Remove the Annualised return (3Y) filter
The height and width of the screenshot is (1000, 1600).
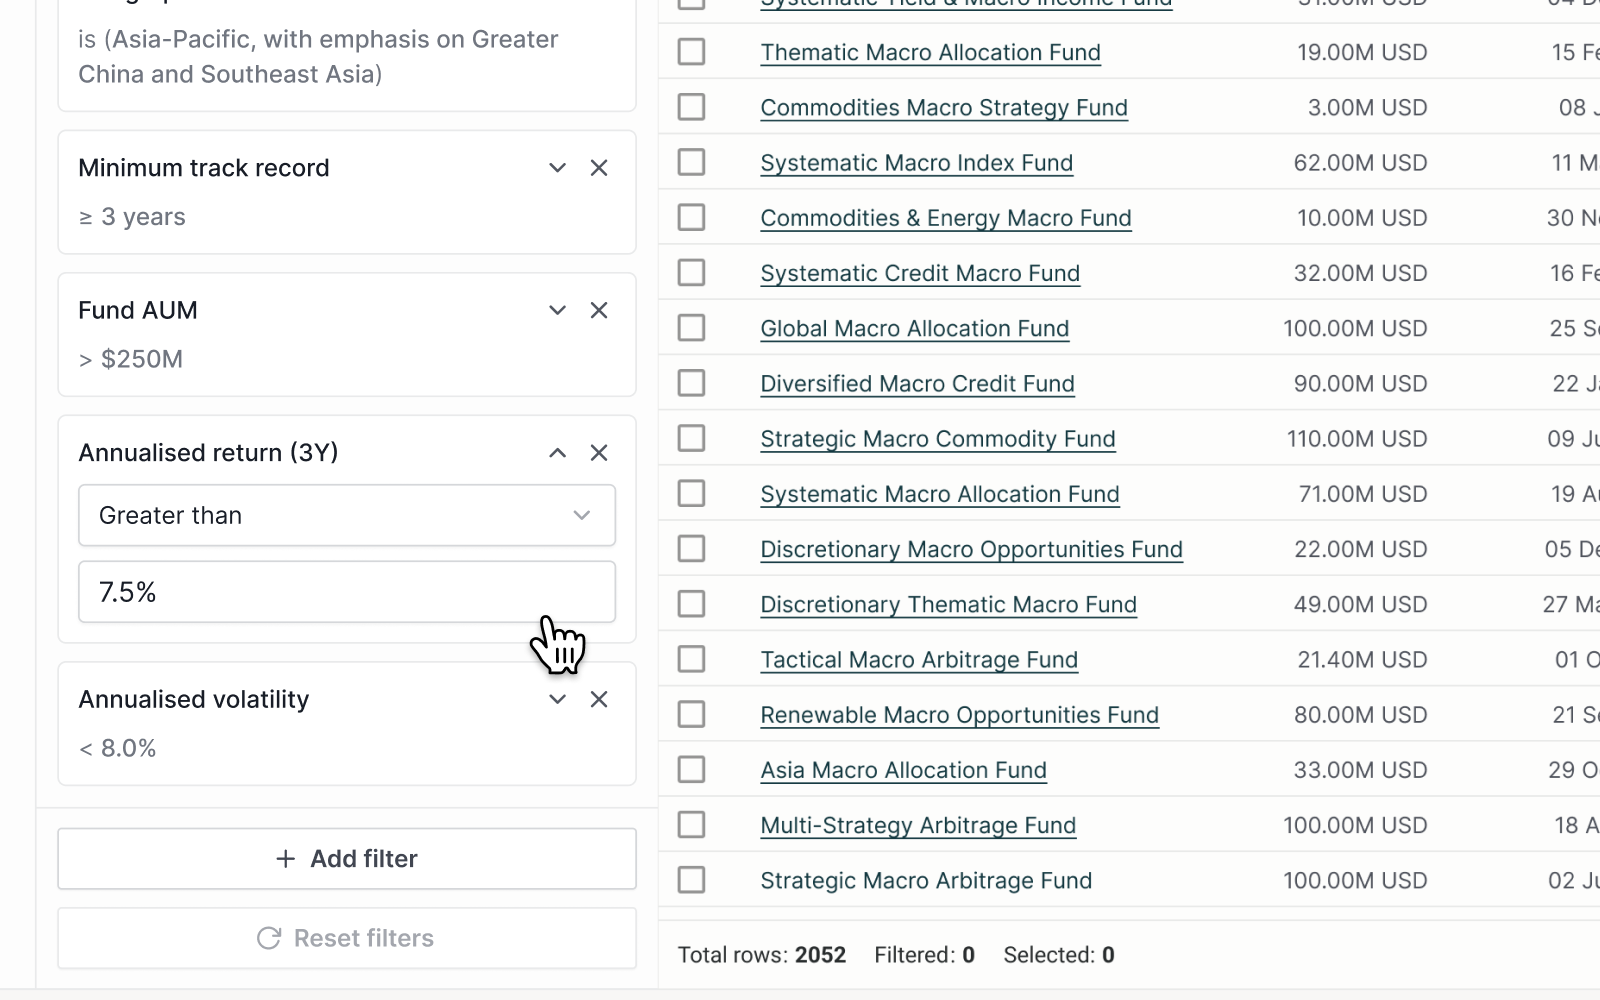599,453
